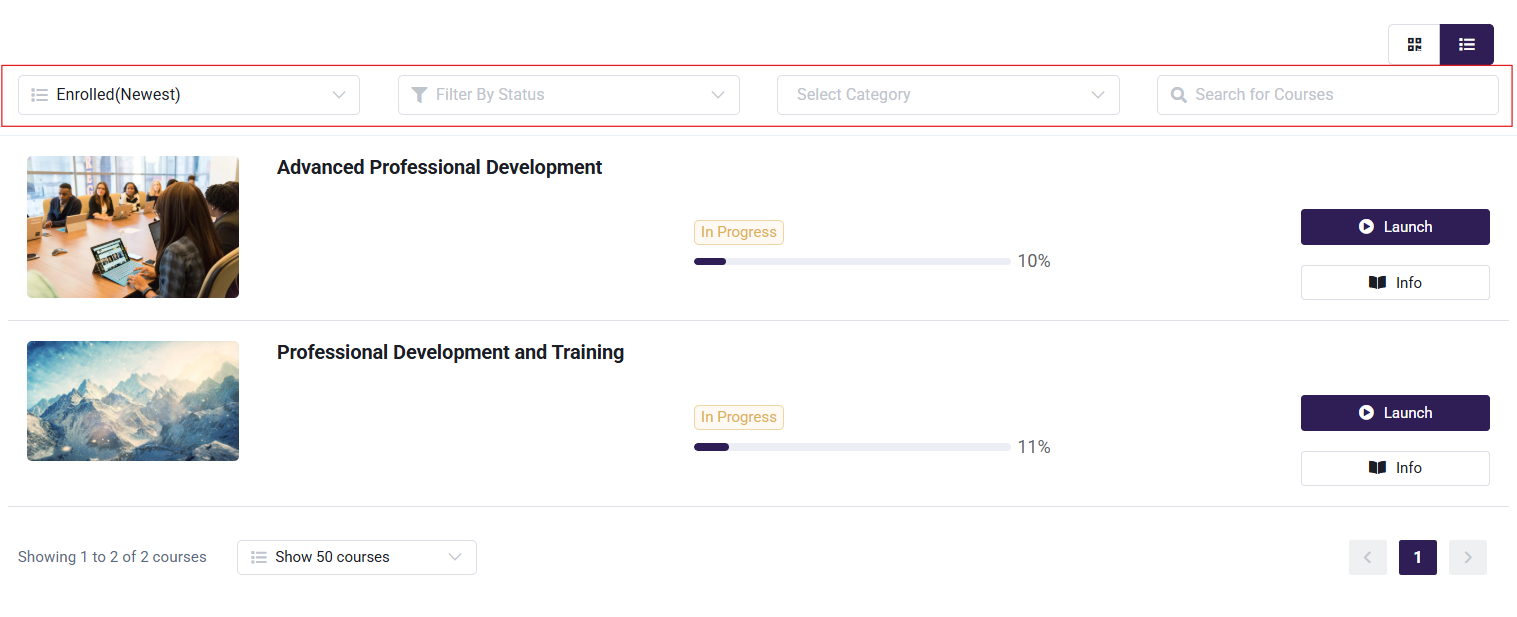Screen dimensions: 1517x617
Task: Switch to grid view icon
Action: click(1414, 45)
